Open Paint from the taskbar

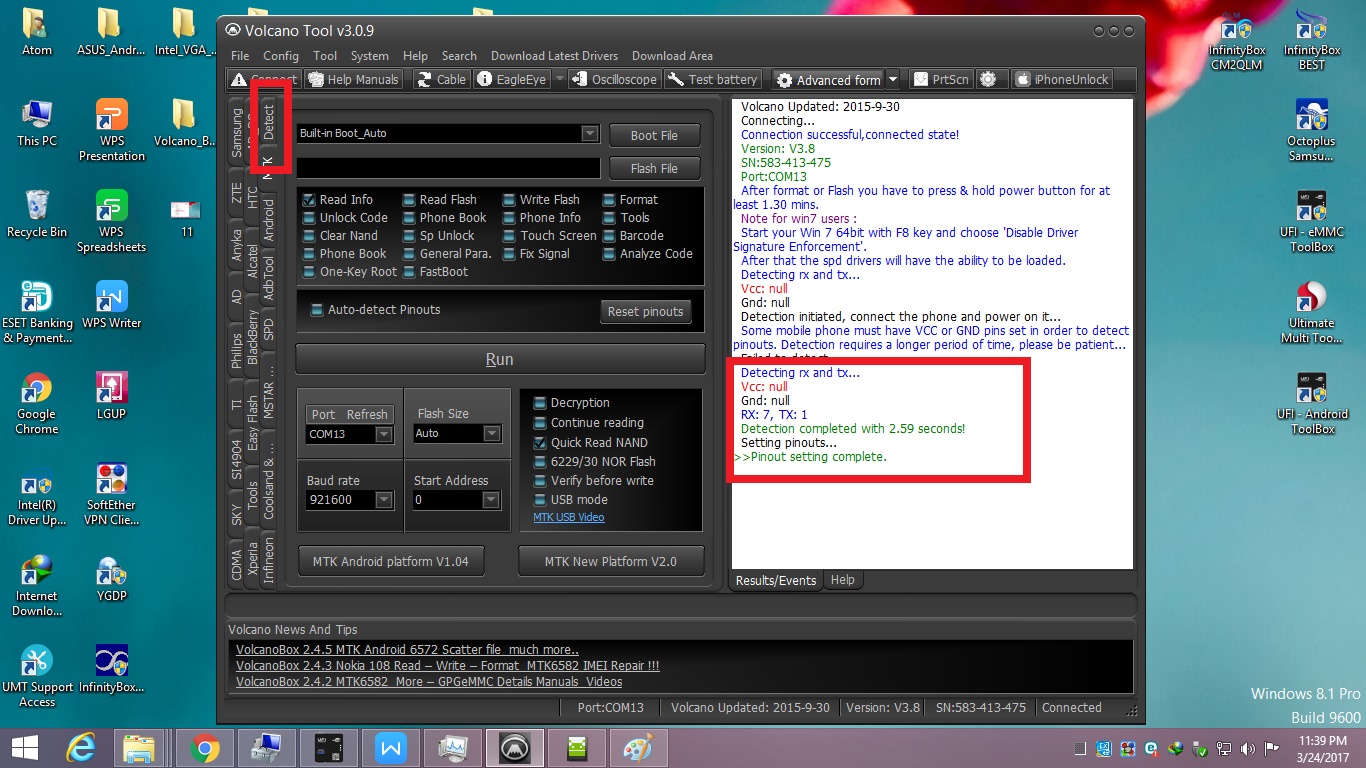638,747
